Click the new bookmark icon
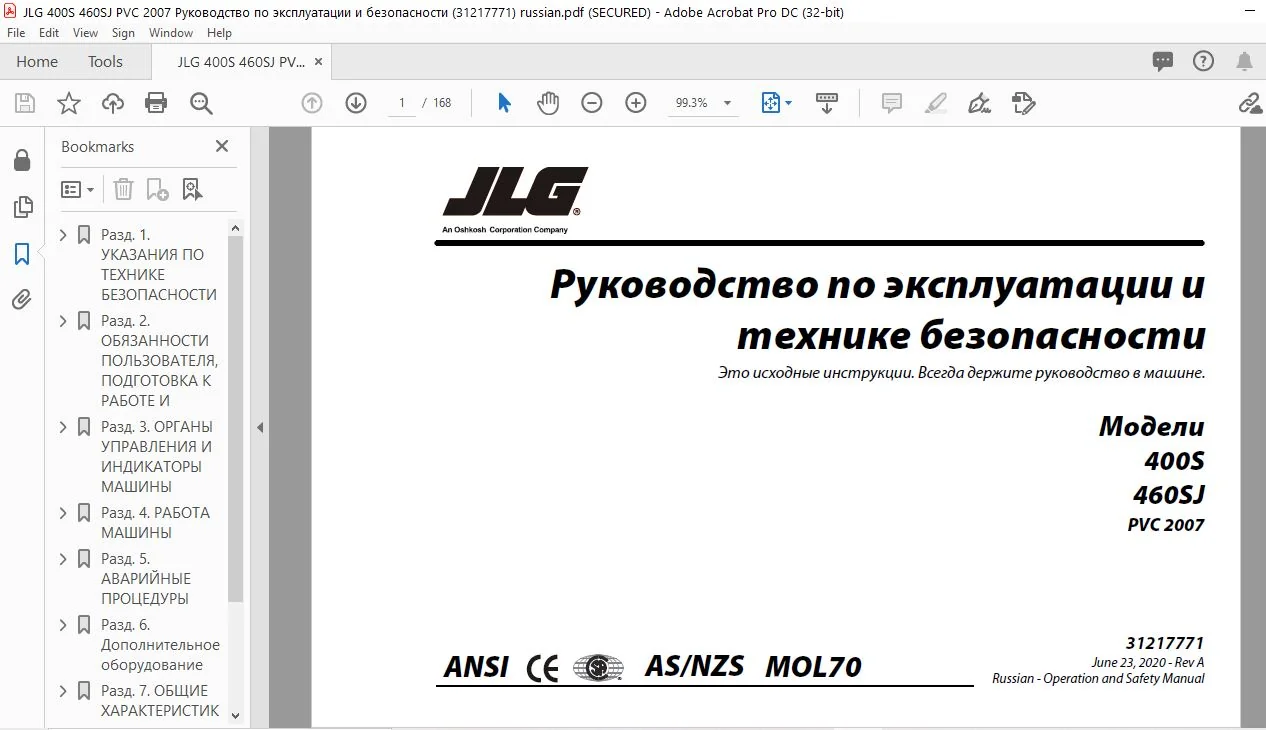This screenshot has height=730, width=1266. [157, 189]
